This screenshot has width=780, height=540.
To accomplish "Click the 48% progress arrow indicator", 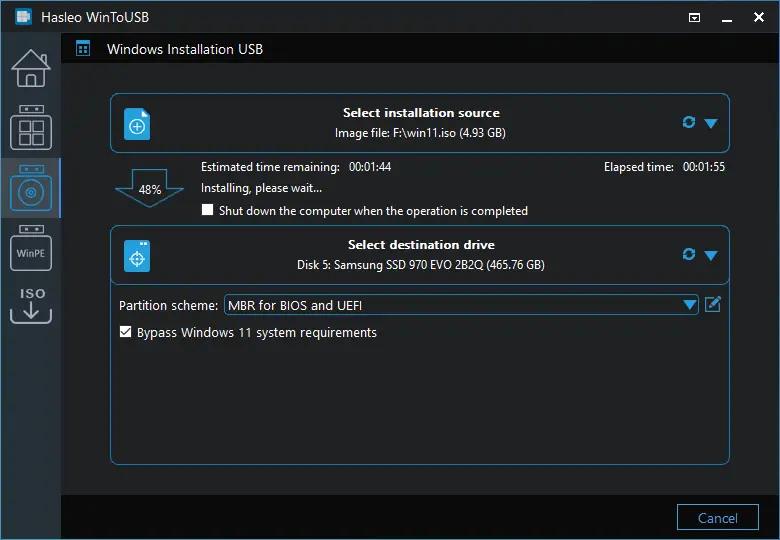I will point(149,188).
